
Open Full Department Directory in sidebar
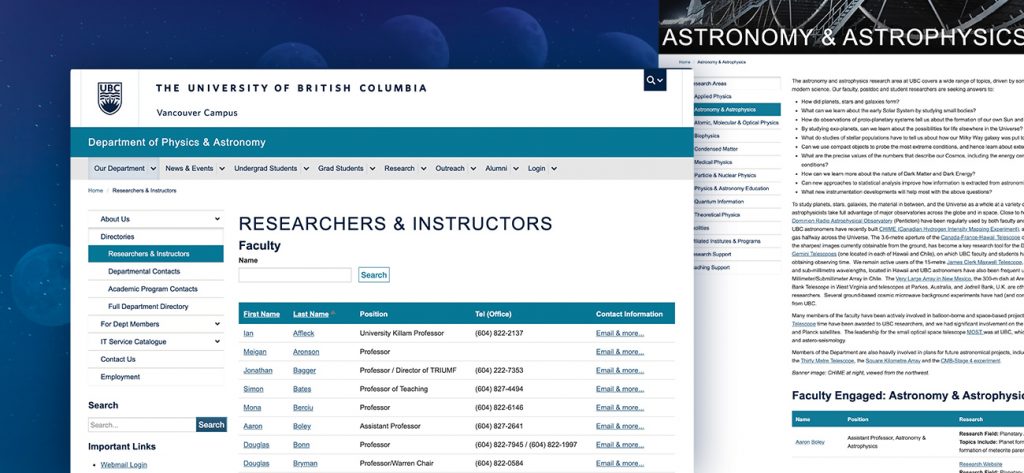click(155, 307)
